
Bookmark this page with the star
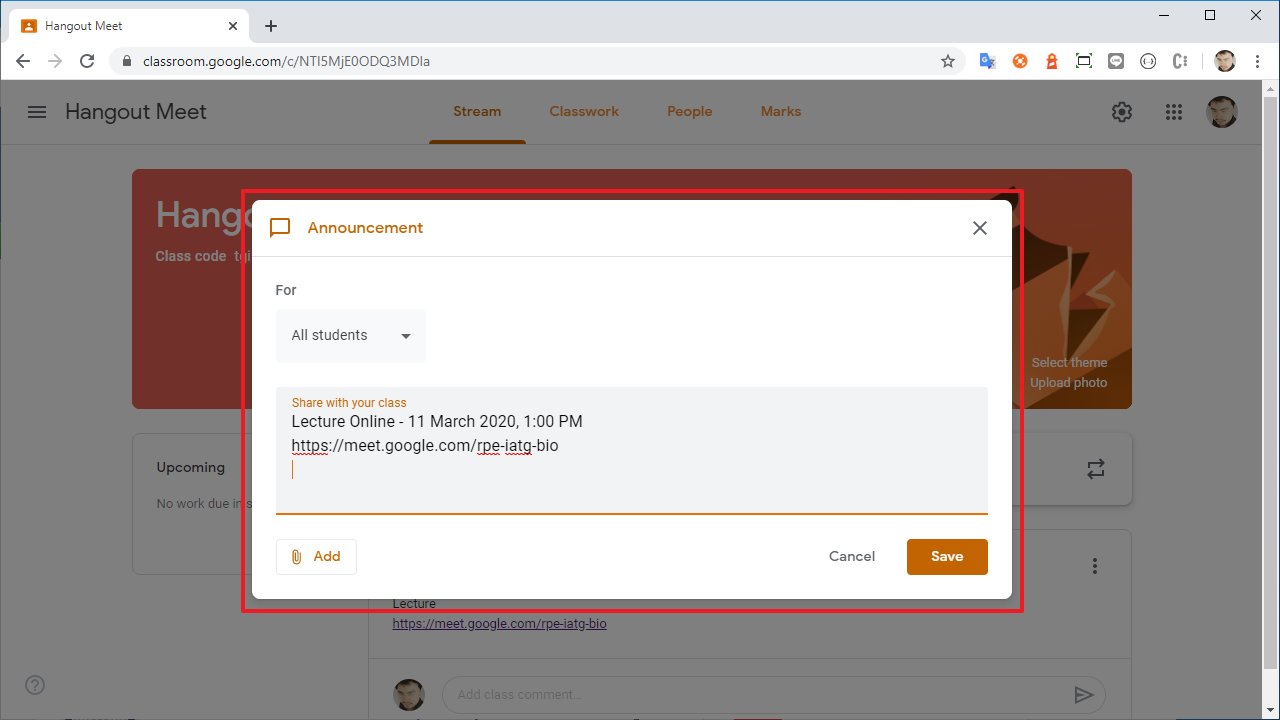click(948, 61)
